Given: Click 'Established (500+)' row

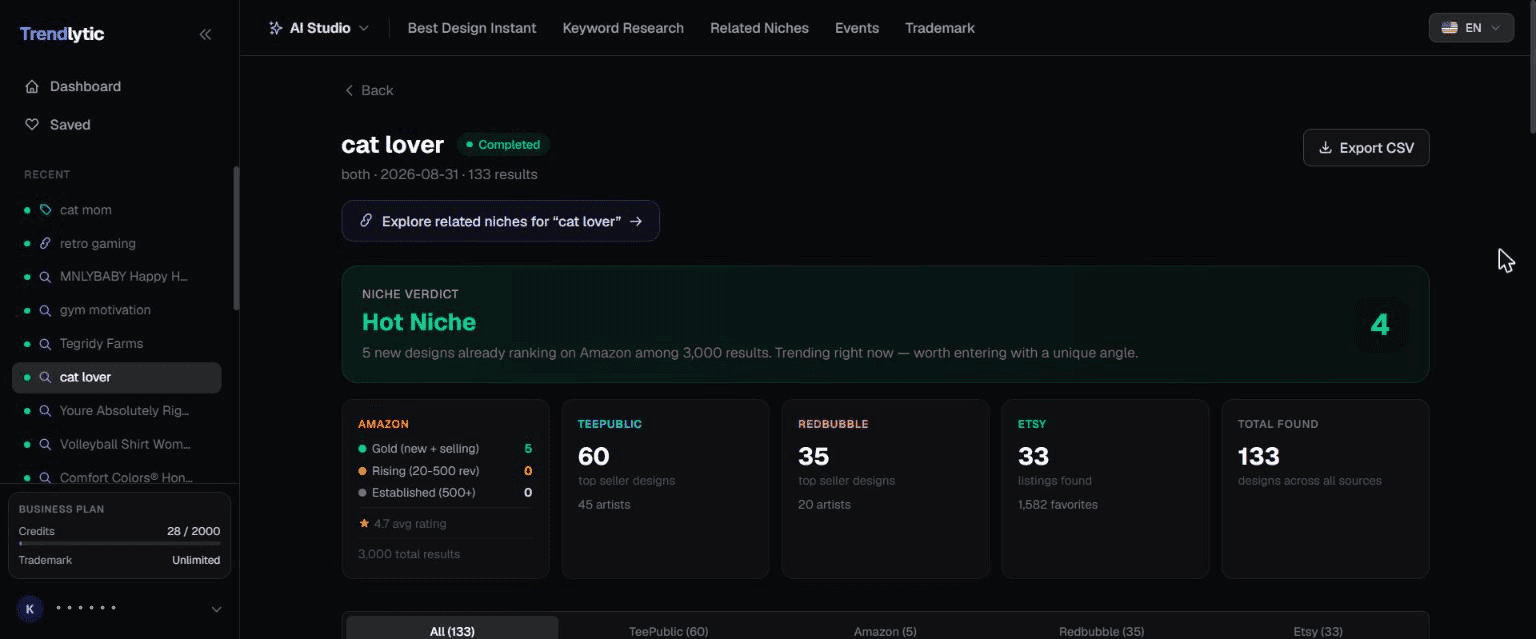Looking at the screenshot, I should pos(445,493).
